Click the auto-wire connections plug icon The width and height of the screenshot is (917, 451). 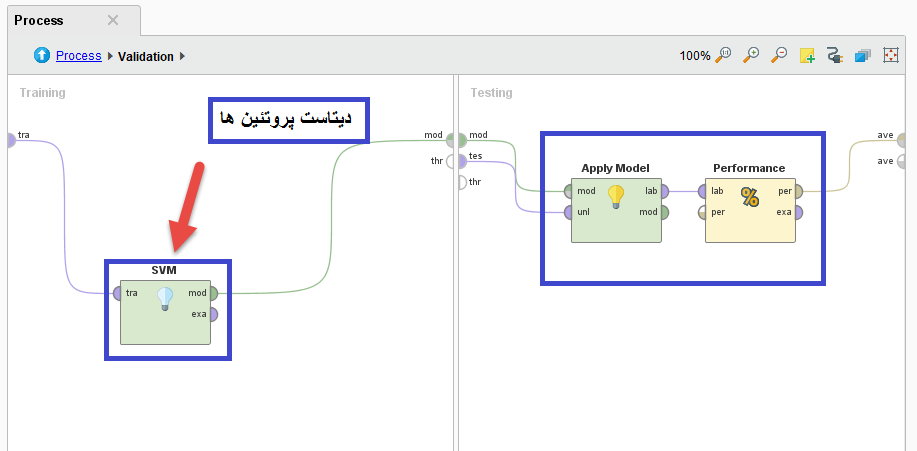(834, 56)
